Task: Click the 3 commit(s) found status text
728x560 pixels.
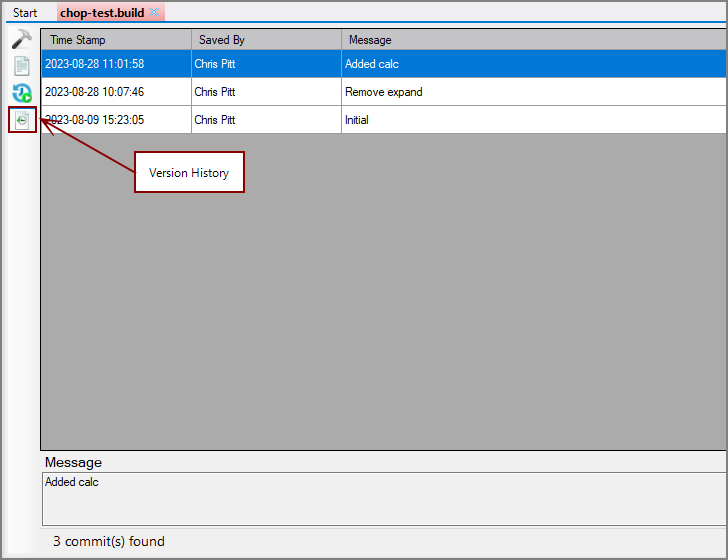Action: coord(109,541)
